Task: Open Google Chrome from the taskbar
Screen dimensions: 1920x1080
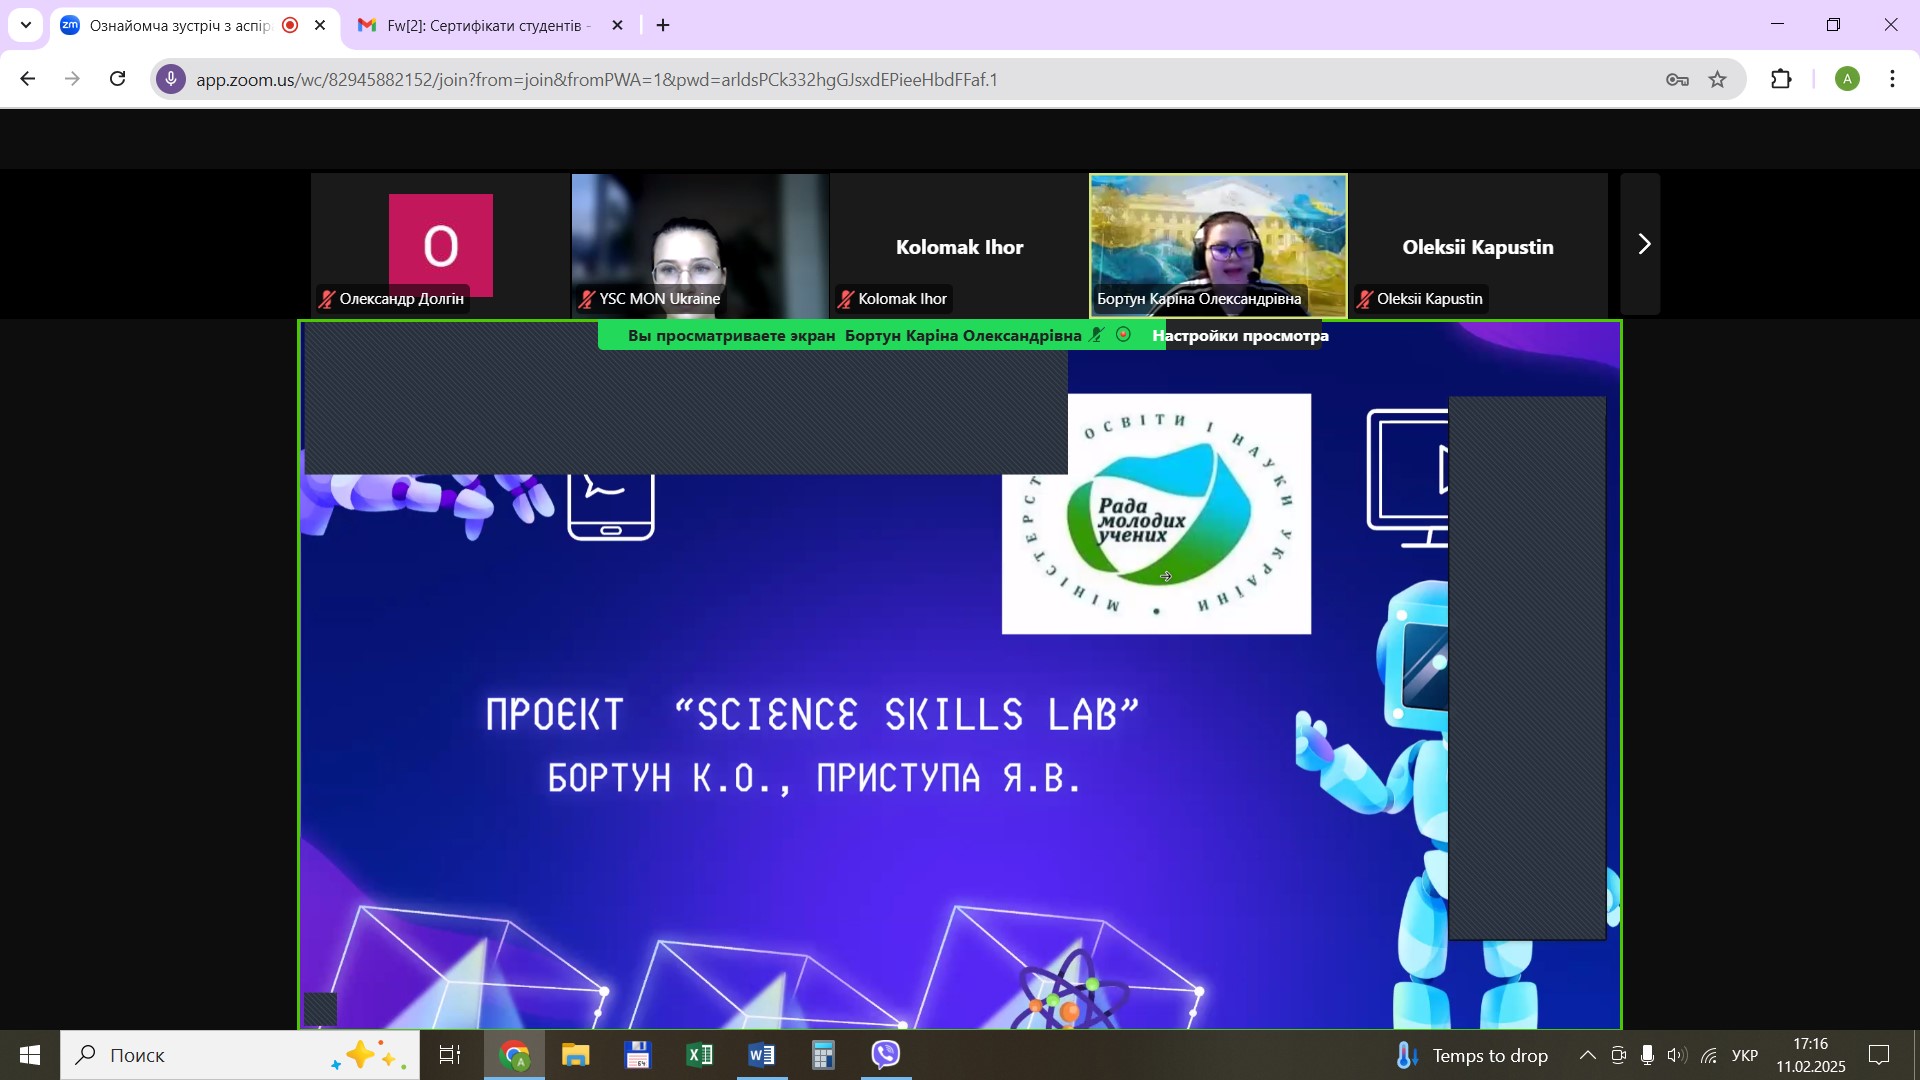Action: 514,1055
